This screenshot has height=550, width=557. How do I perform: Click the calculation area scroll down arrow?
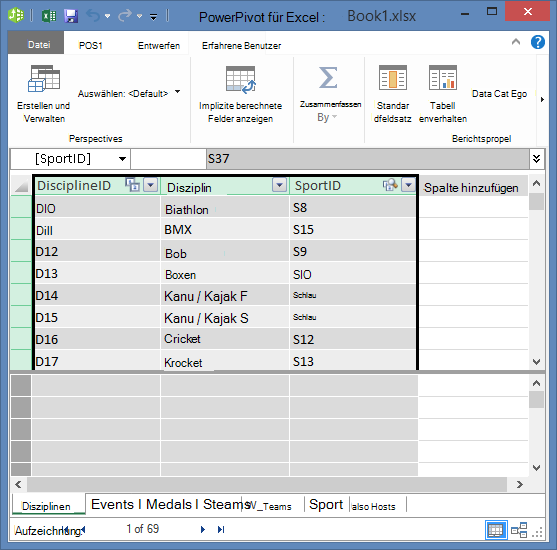(x=536, y=468)
